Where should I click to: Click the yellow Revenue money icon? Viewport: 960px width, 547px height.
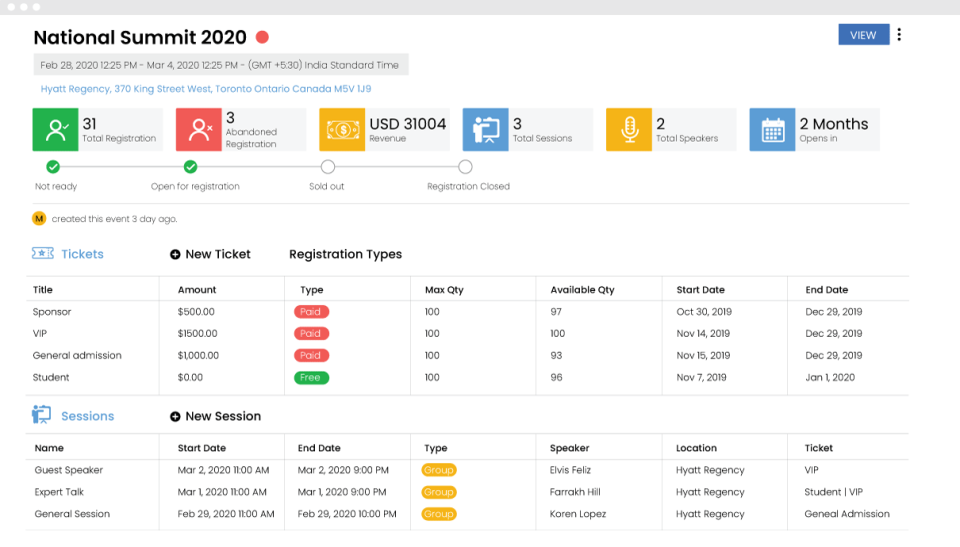(342, 130)
